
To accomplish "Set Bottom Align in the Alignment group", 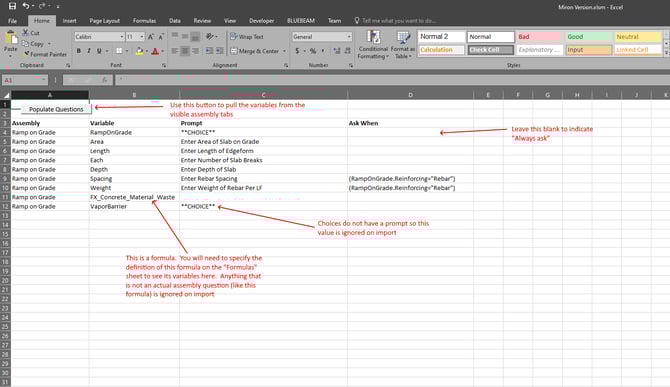I will [195, 37].
